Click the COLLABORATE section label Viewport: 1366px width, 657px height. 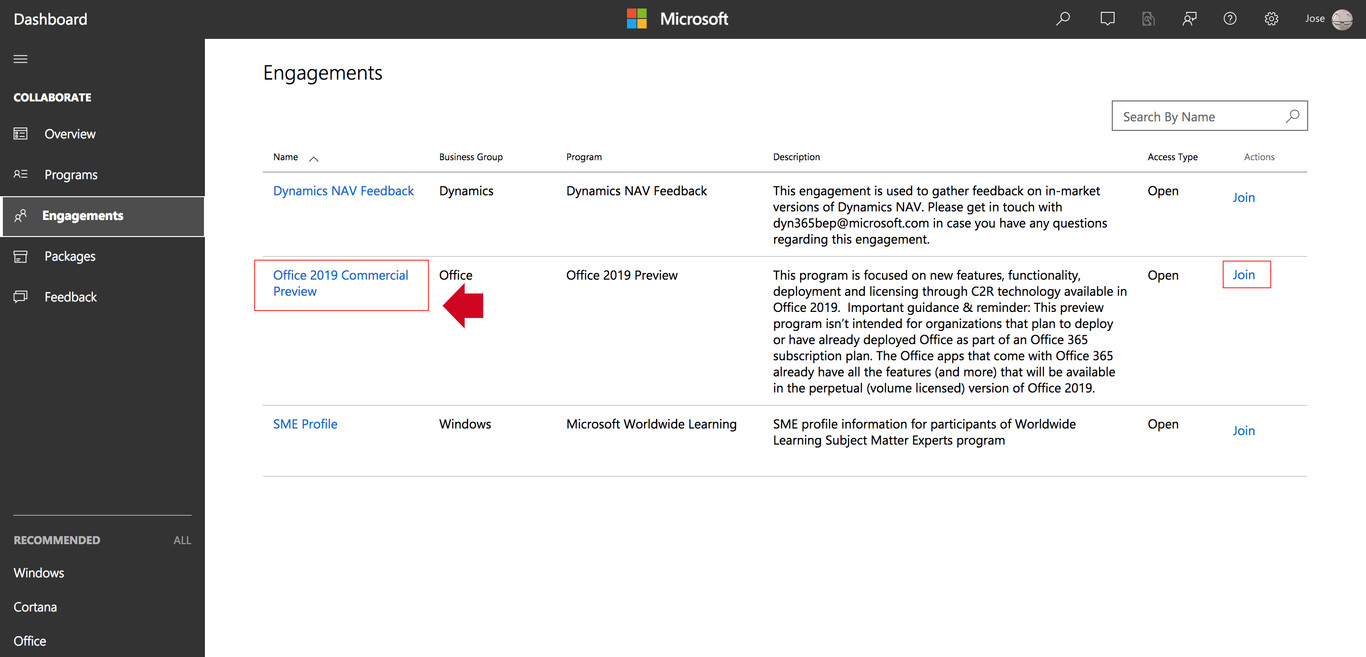[52, 97]
